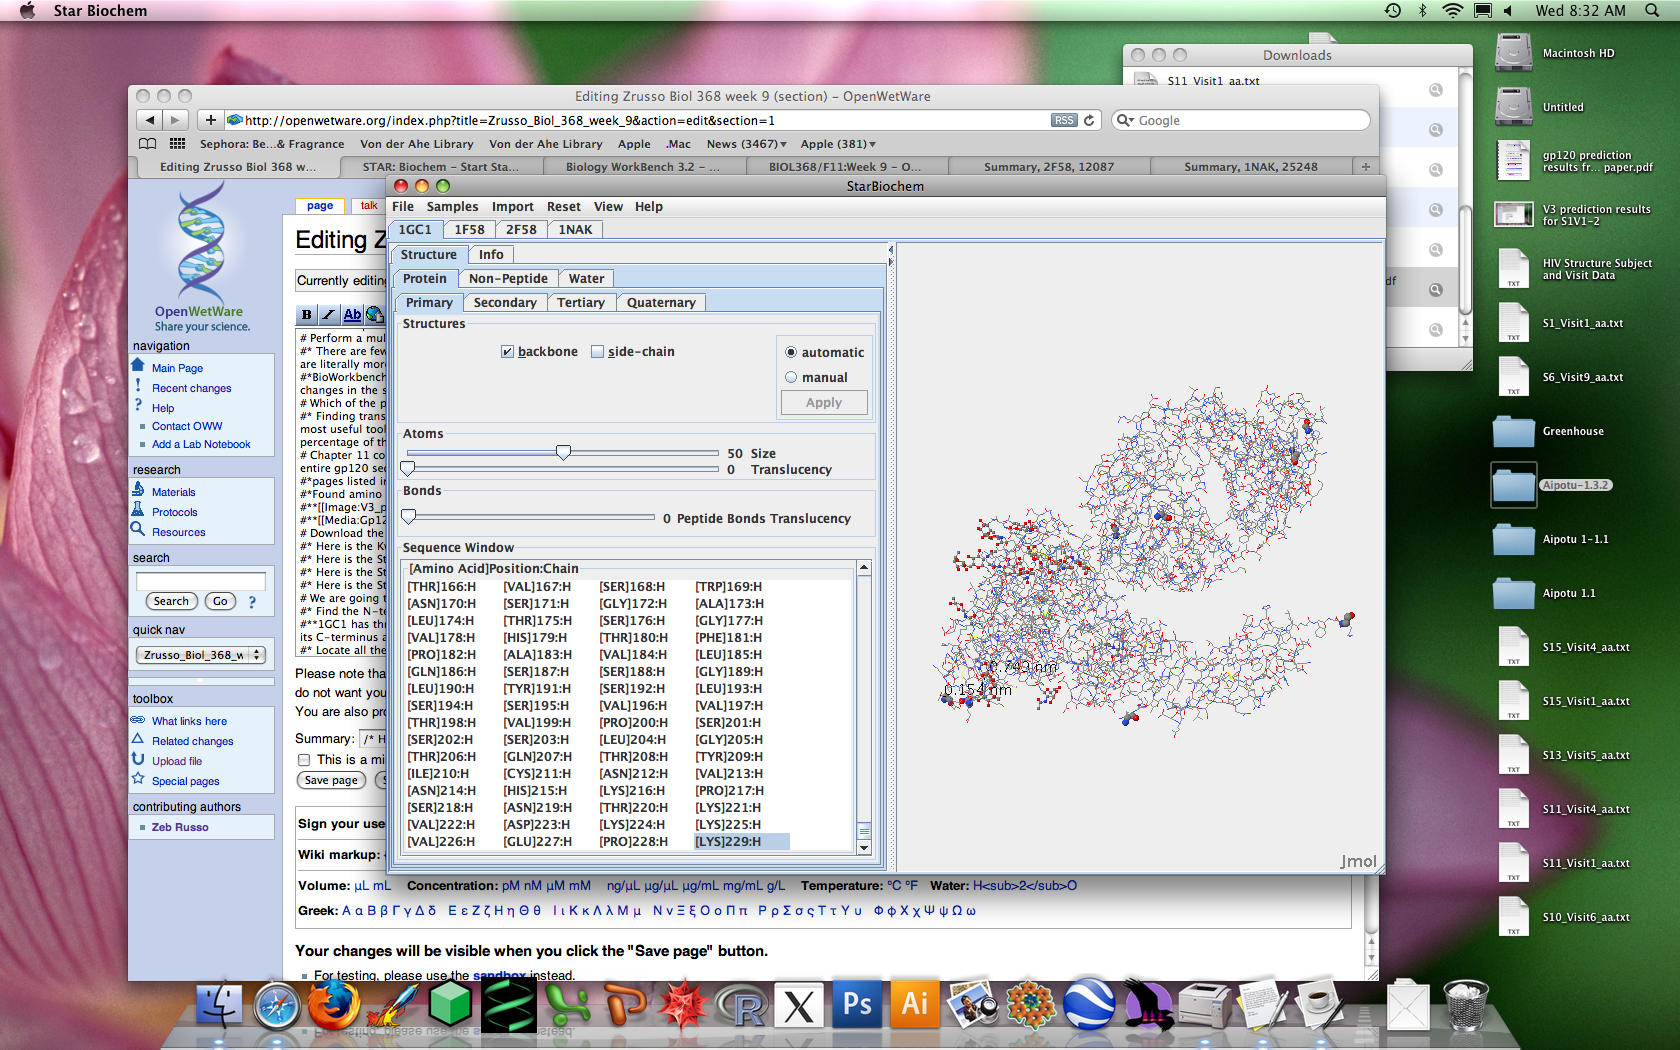Switch to the Tertiary structure tab

tap(580, 303)
